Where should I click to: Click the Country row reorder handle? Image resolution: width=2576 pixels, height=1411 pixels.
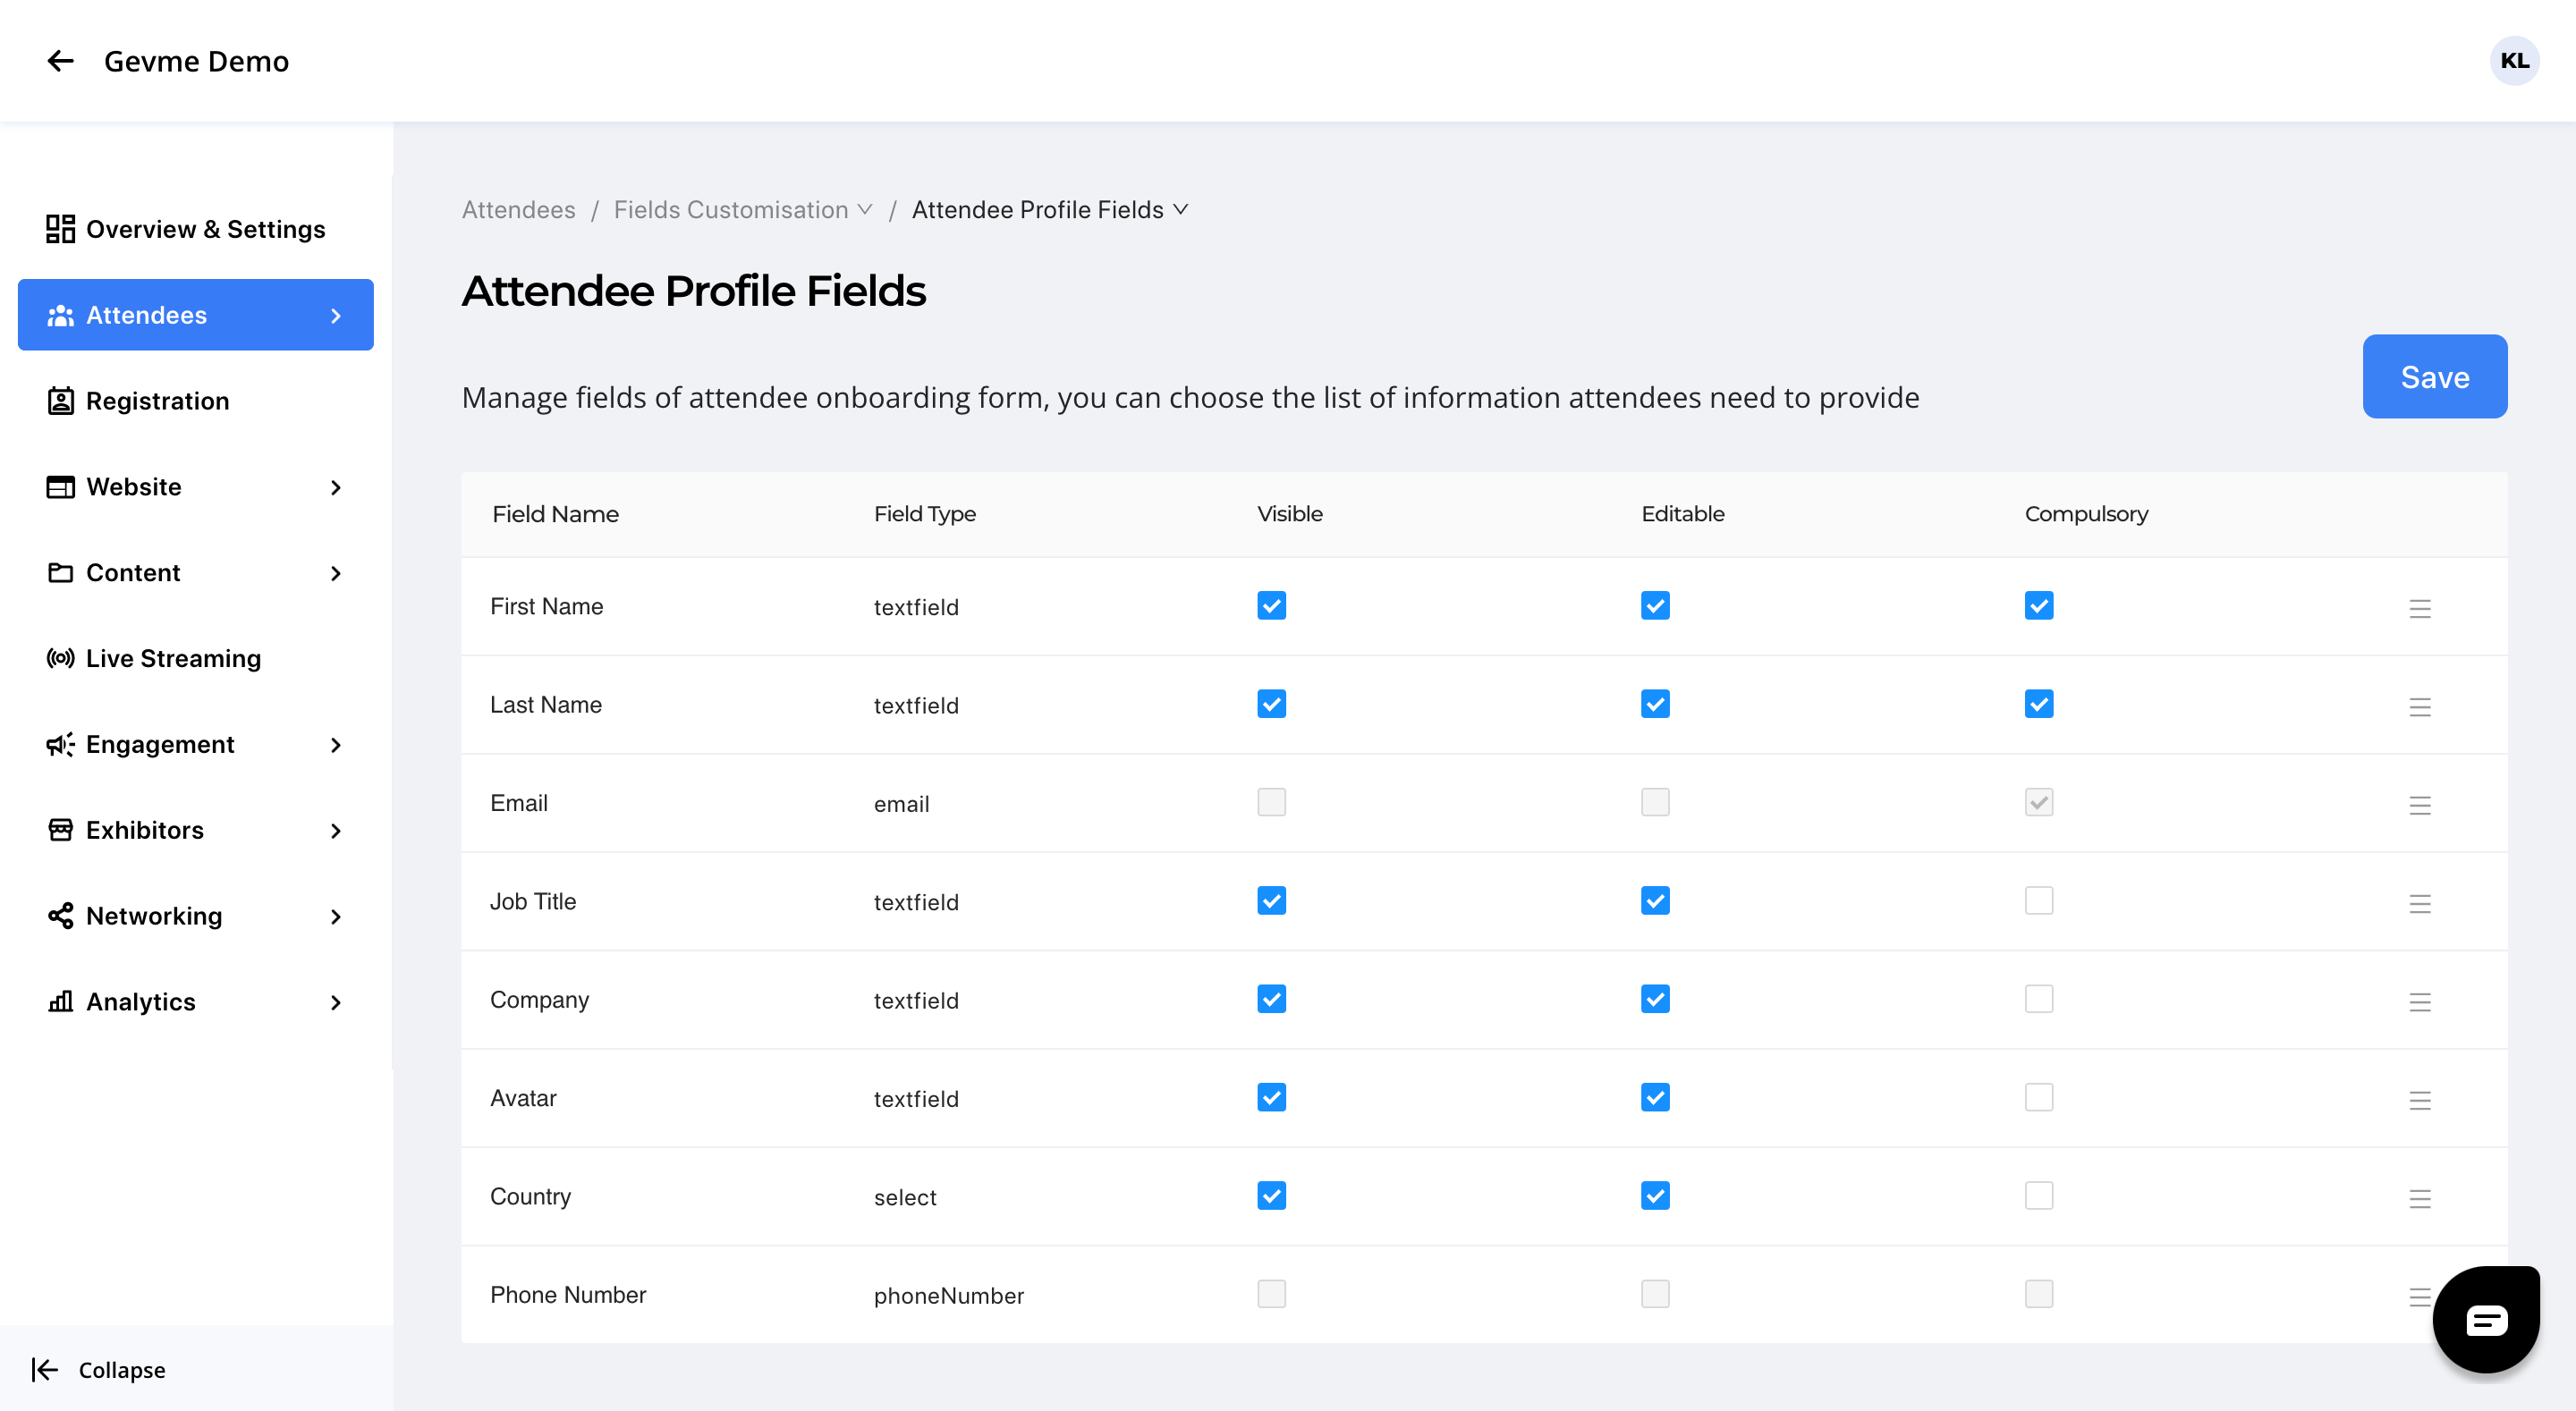[x=2419, y=1198]
